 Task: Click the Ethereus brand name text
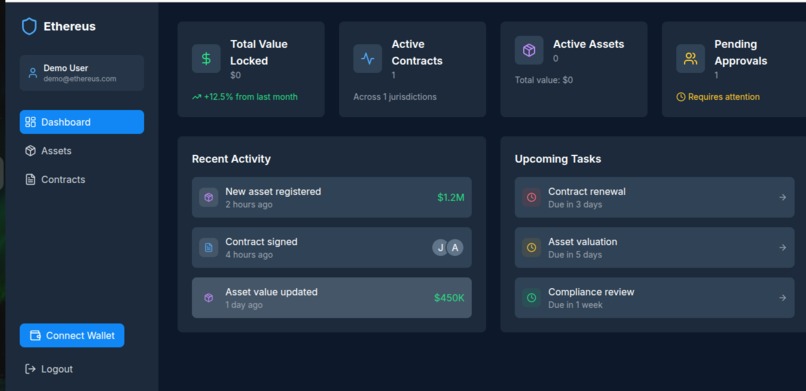point(69,26)
